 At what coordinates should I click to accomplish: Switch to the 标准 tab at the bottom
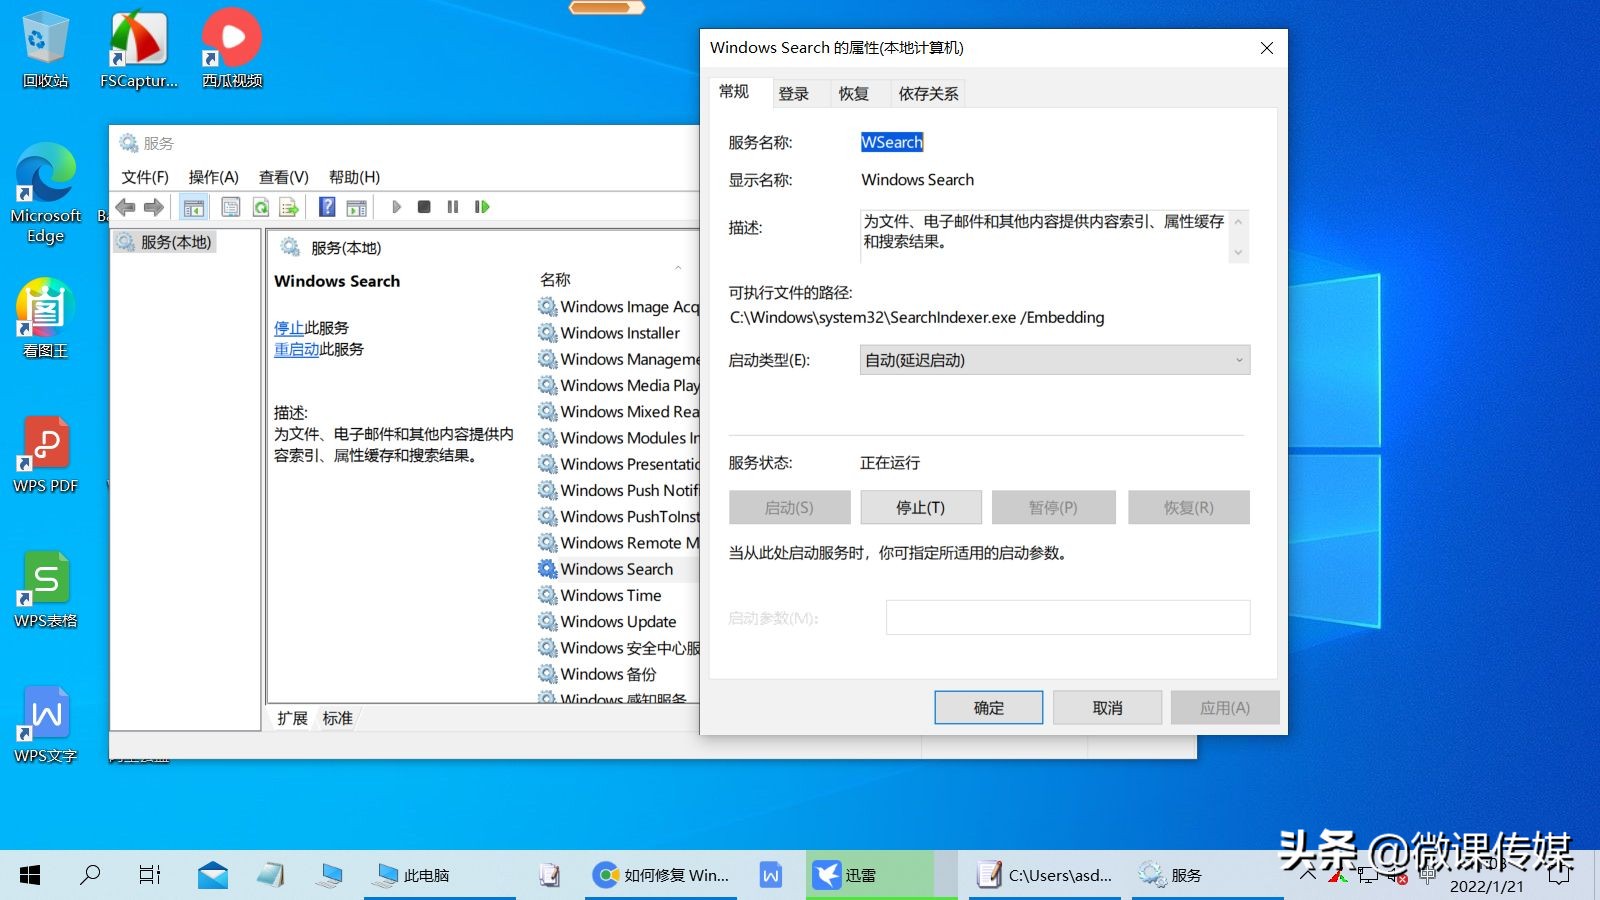pos(338,718)
